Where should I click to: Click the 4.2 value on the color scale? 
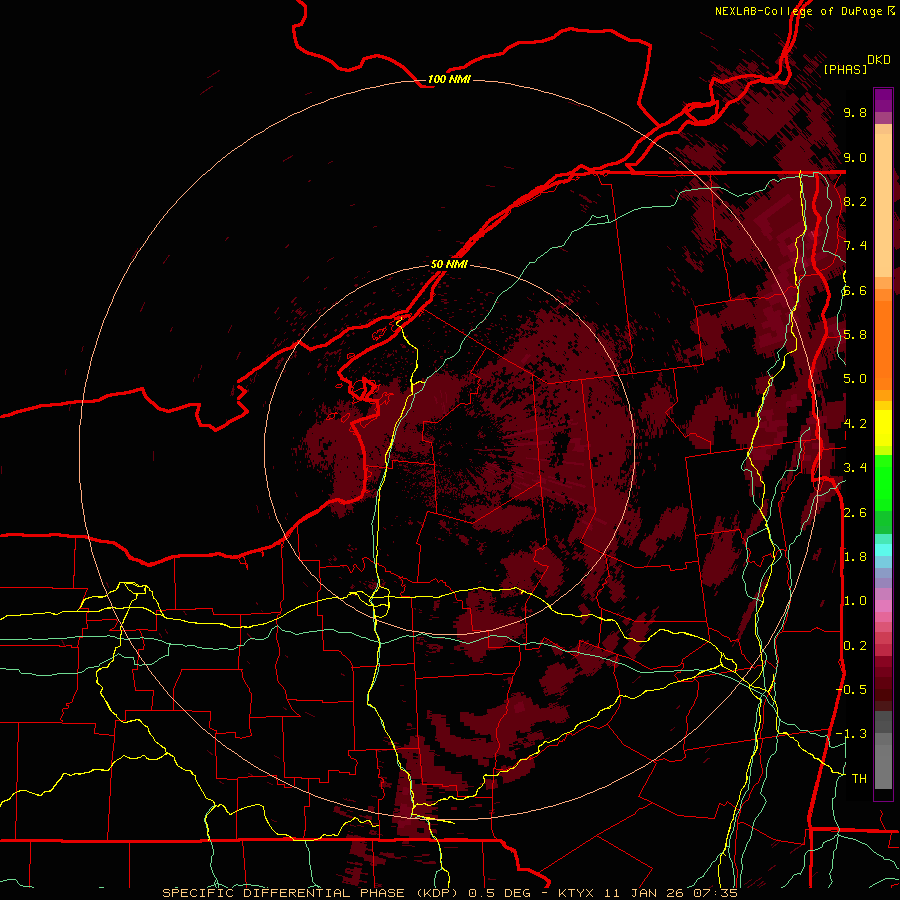pyautogui.click(x=855, y=424)
